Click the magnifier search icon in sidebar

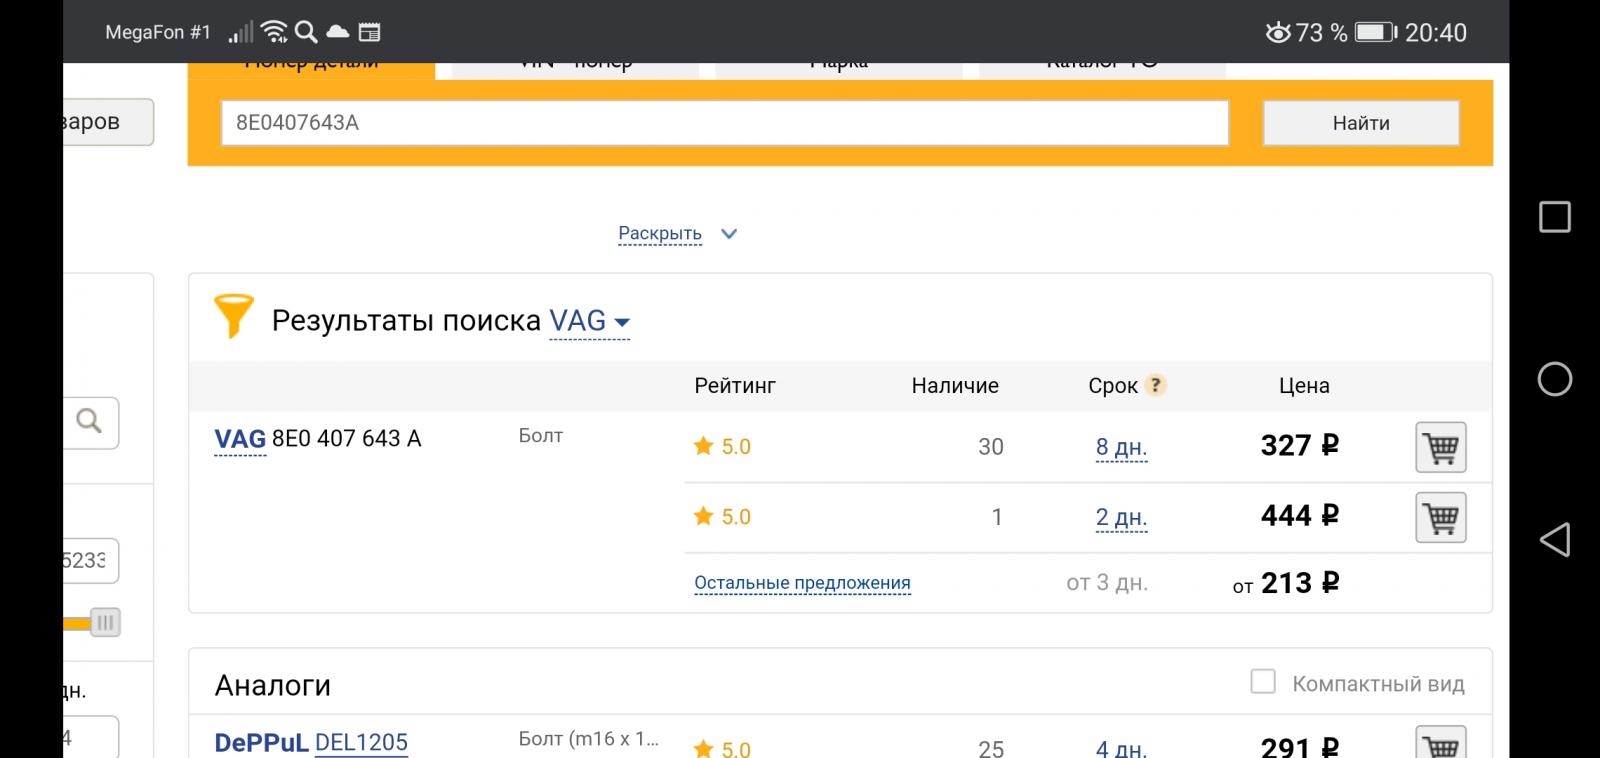pyautogui.click(x=89, y=421)
